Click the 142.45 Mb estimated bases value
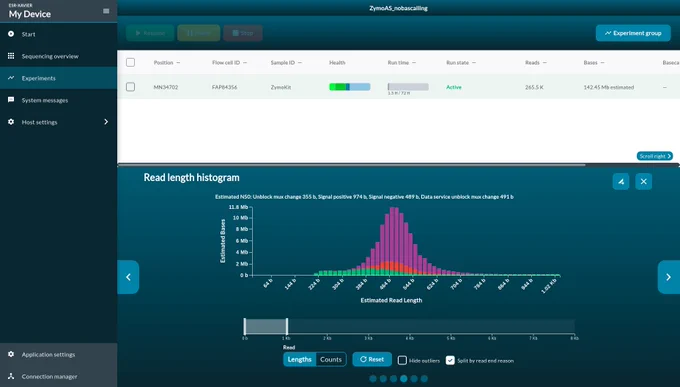This screenshot has height=387, width=680. pos(608,87)
